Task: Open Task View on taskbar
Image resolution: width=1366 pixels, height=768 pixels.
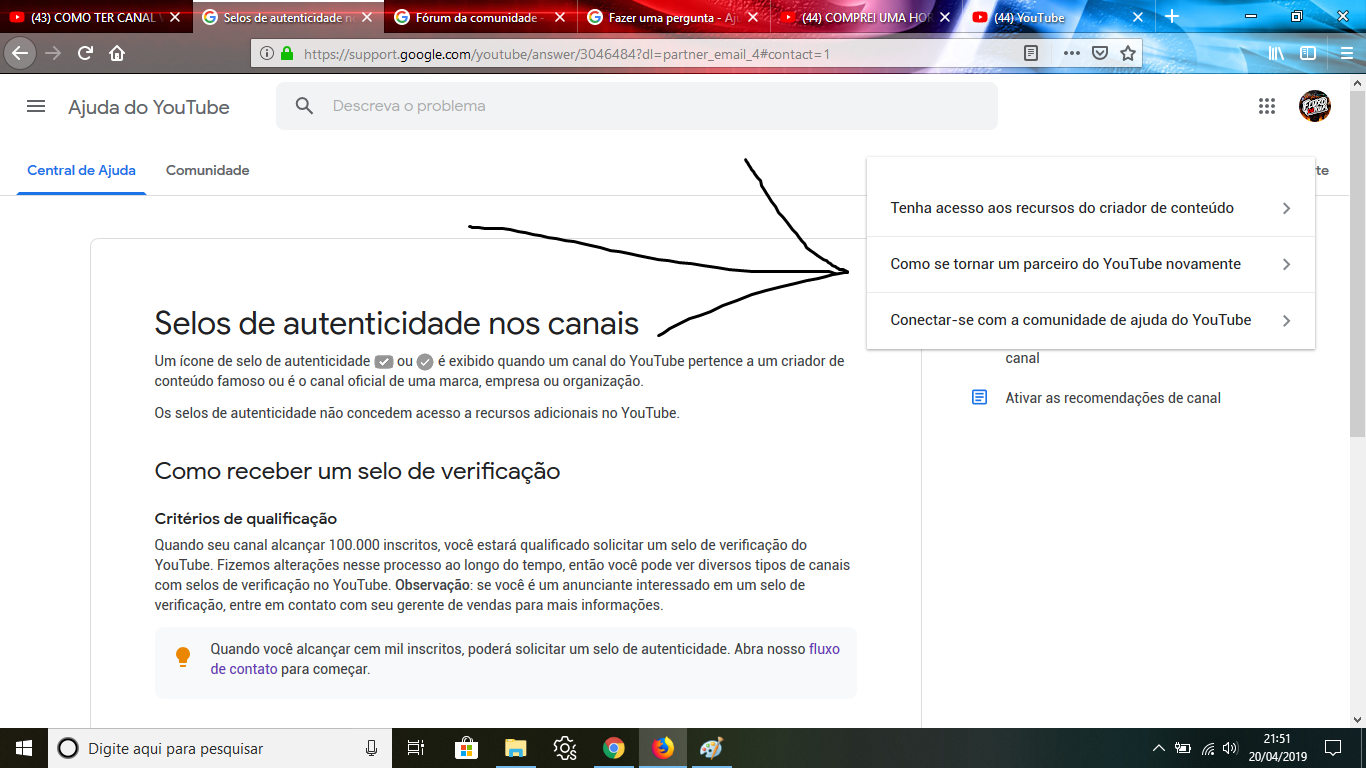Action: click(x=416, y=748)
